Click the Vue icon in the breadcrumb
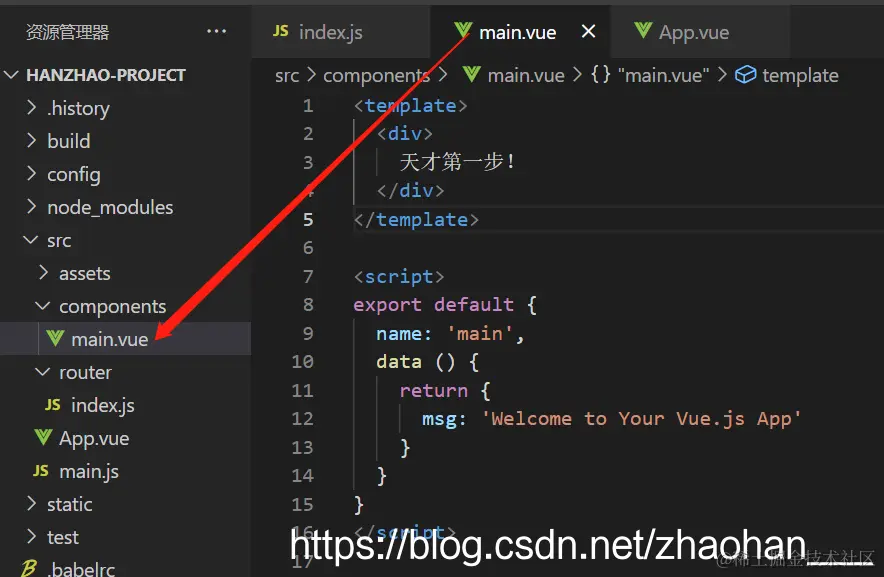Viewport: 884px width, 577px height. click(471, 74)
